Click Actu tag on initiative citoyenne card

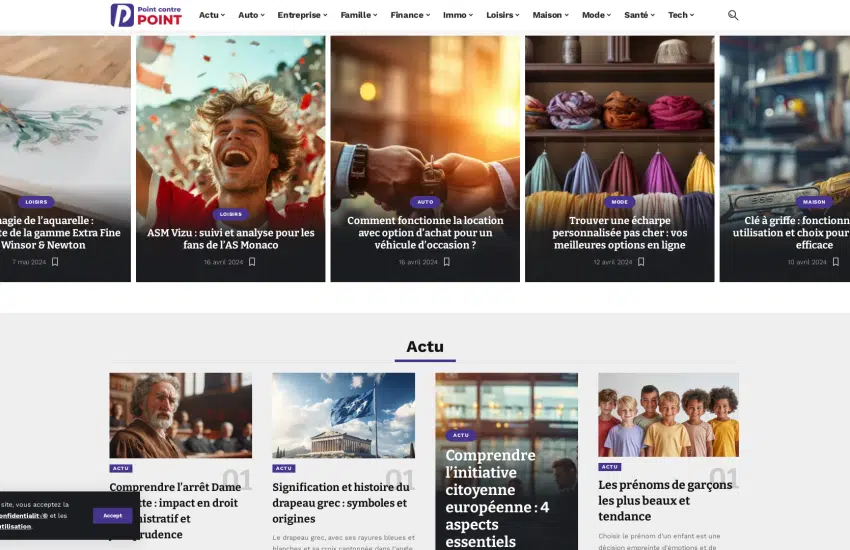click(x=461, y=435)
